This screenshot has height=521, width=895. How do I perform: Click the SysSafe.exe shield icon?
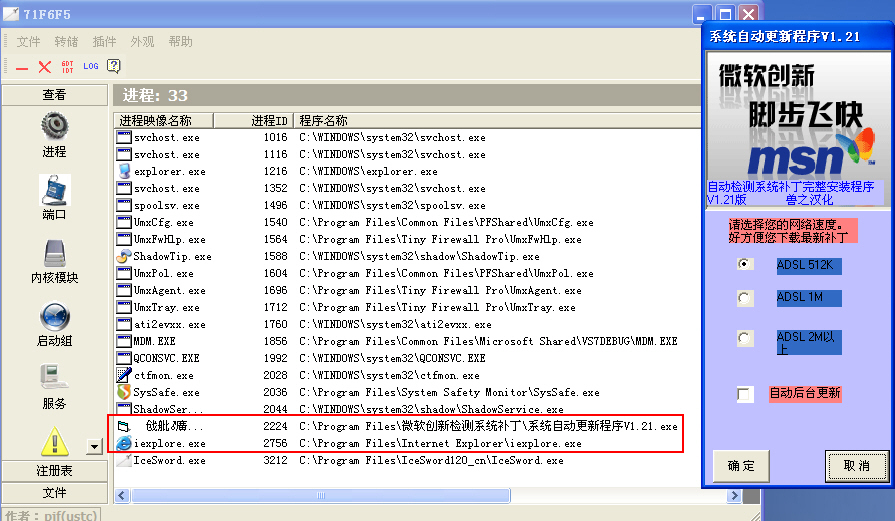pyautogui.click(x=124, y=392)
